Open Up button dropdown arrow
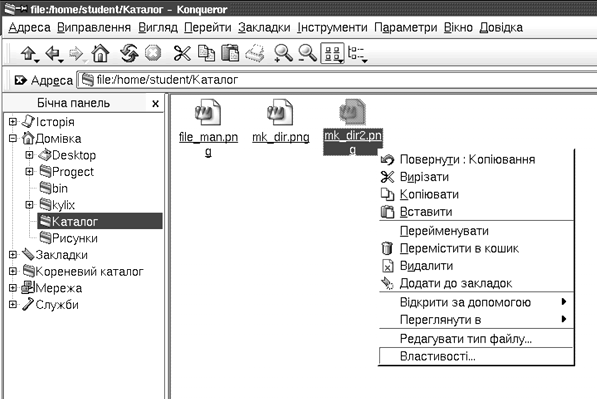 37,61
